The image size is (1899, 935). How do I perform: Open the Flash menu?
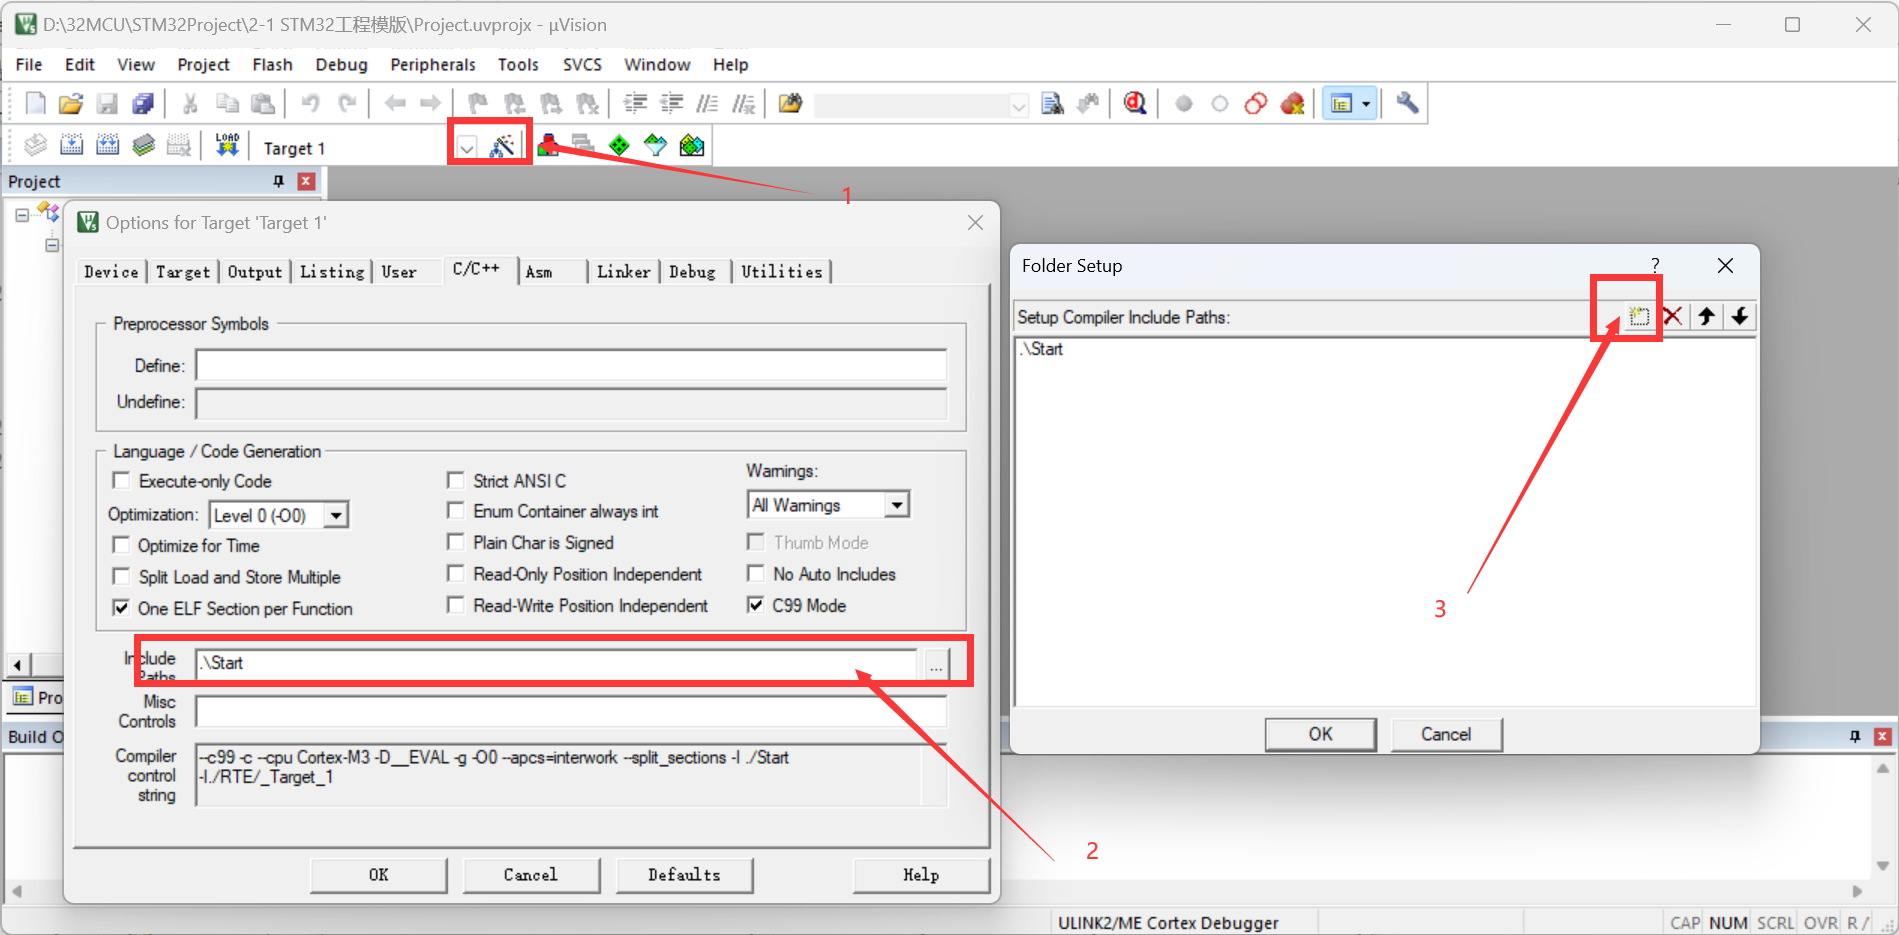tap(272, 64)
